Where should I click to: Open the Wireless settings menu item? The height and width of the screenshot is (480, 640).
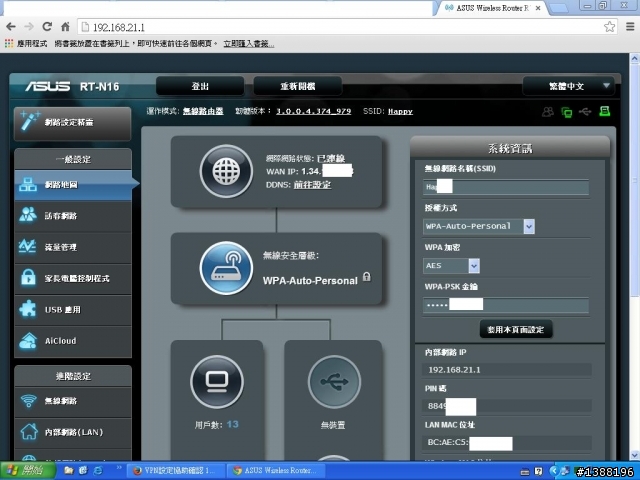click(73, 401)
